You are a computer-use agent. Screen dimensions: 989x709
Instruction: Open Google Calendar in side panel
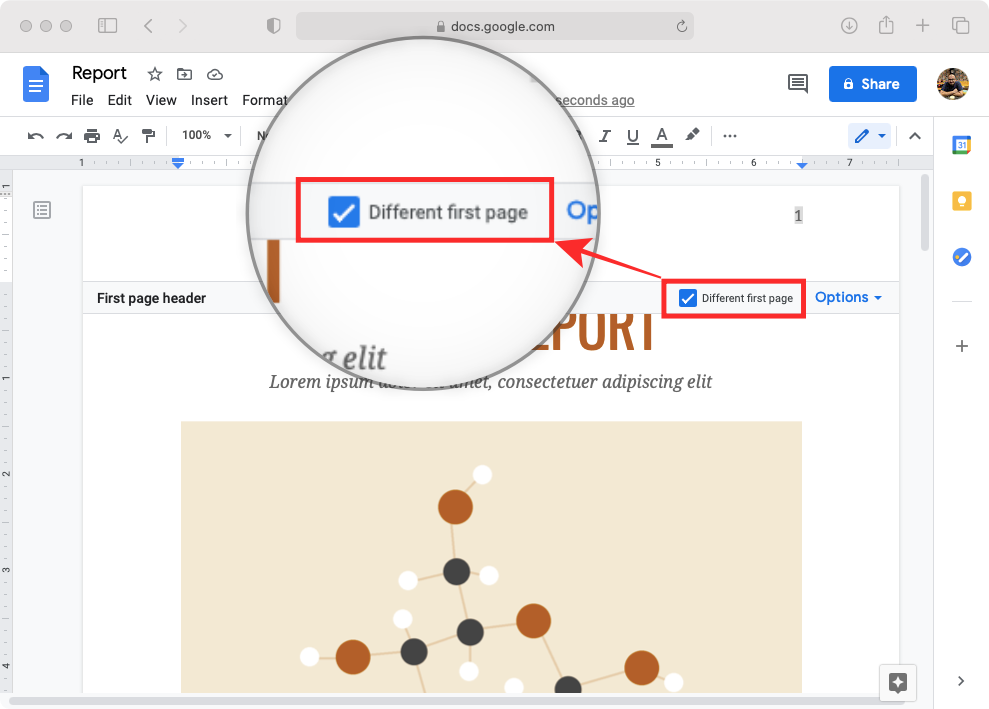(x=961, y=145)
